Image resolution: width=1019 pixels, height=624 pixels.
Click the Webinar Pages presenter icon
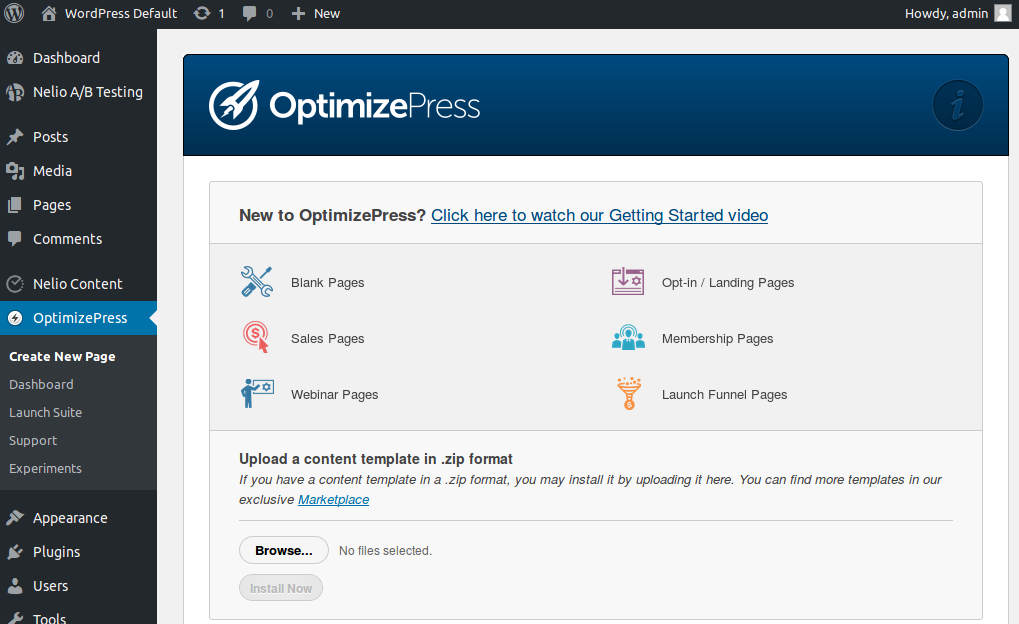(257, 393)
